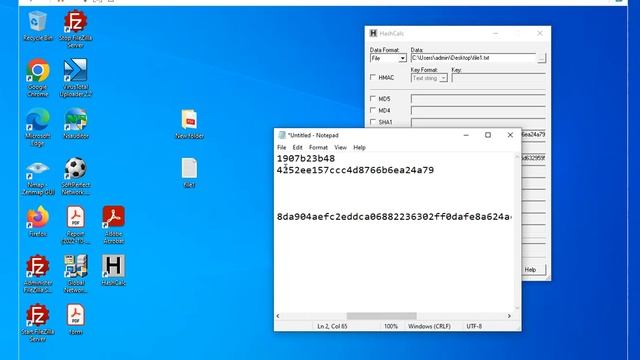The image size is (640, 360).
Task: Click the UTF-8 encoding status entry
Action: tap(474, 327)
